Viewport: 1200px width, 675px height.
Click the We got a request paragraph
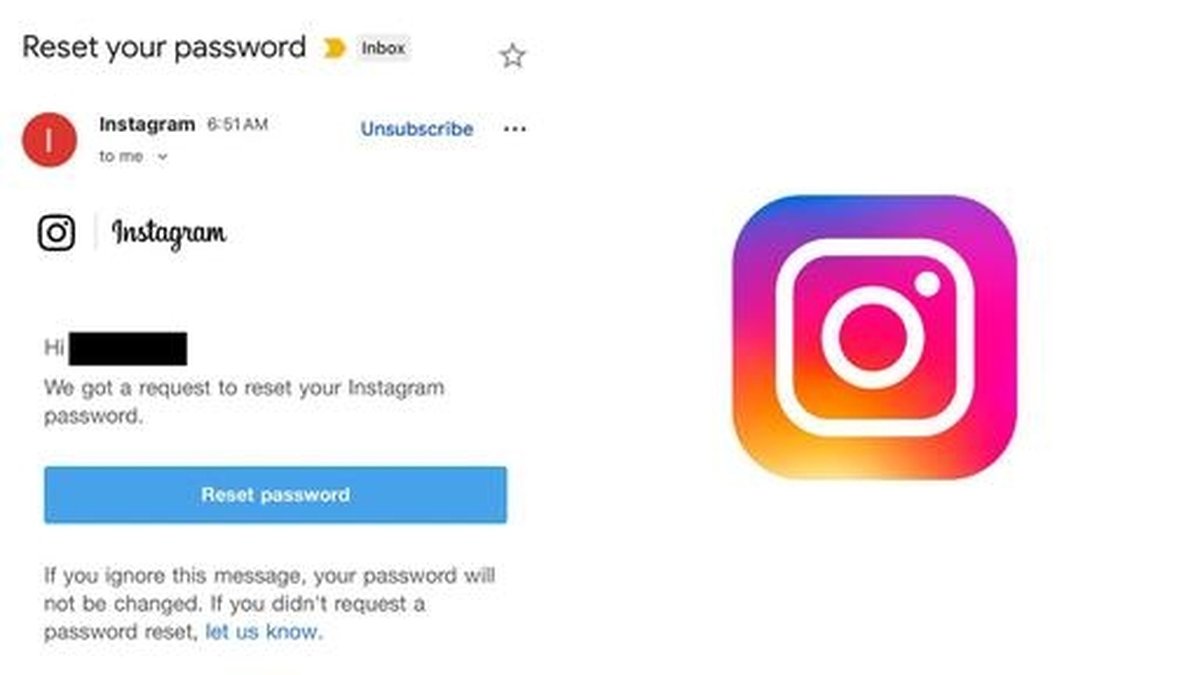click(x=244, y=402)
